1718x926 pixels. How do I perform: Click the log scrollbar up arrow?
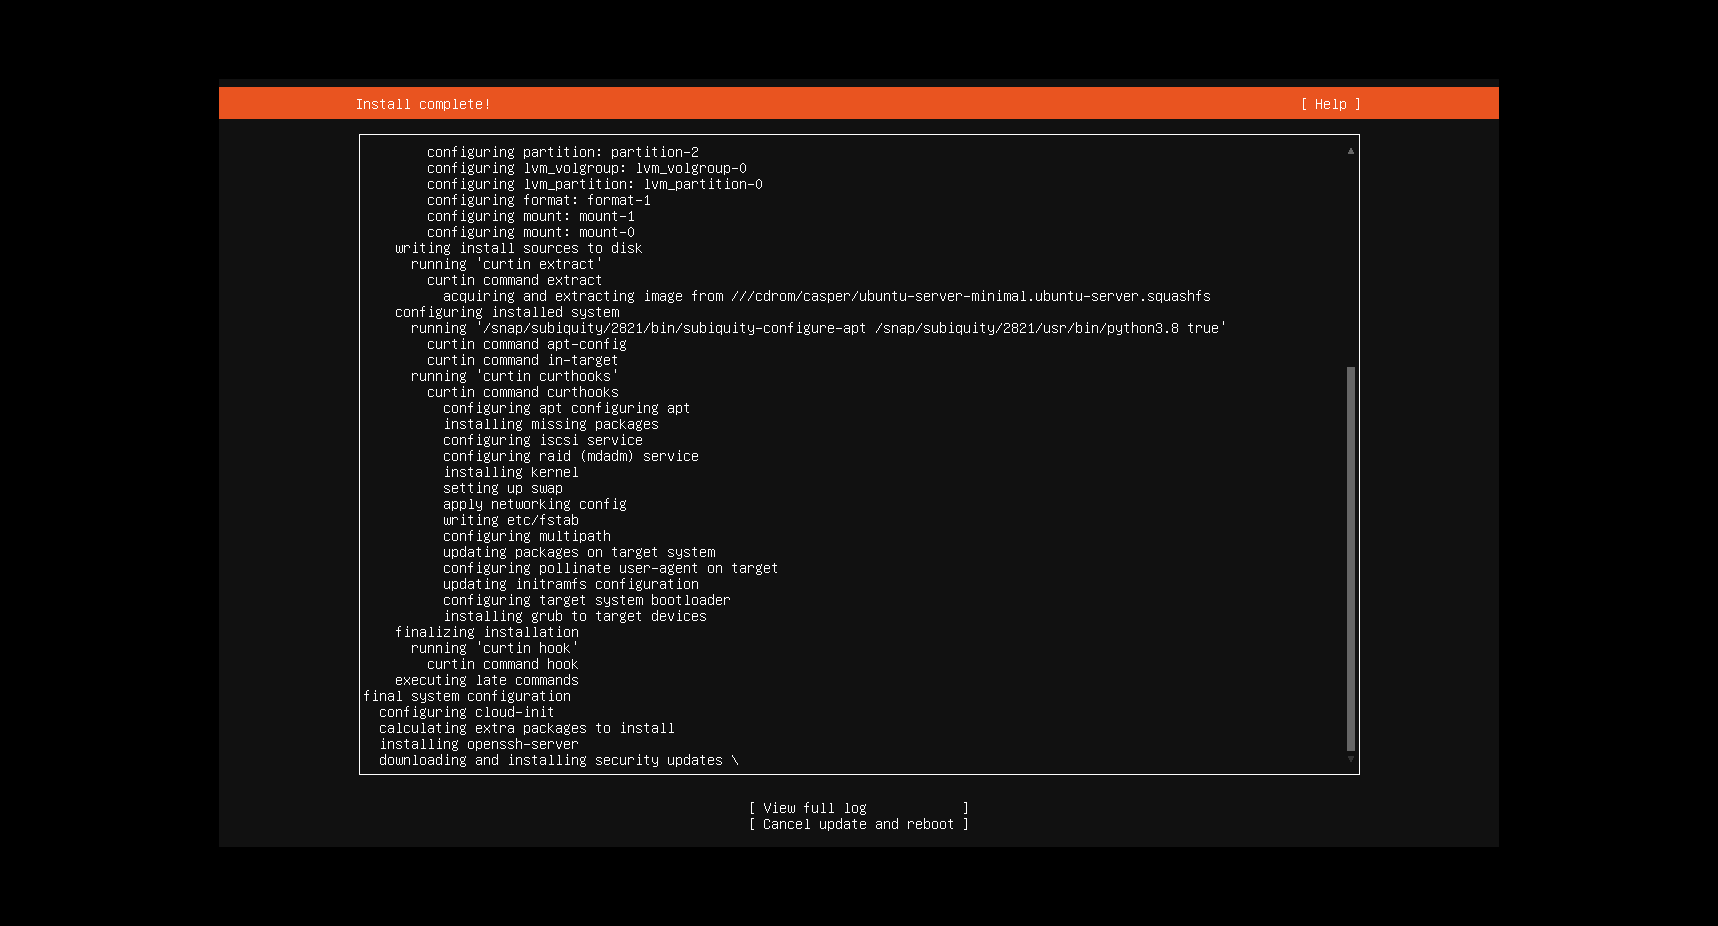point(1350,151)
